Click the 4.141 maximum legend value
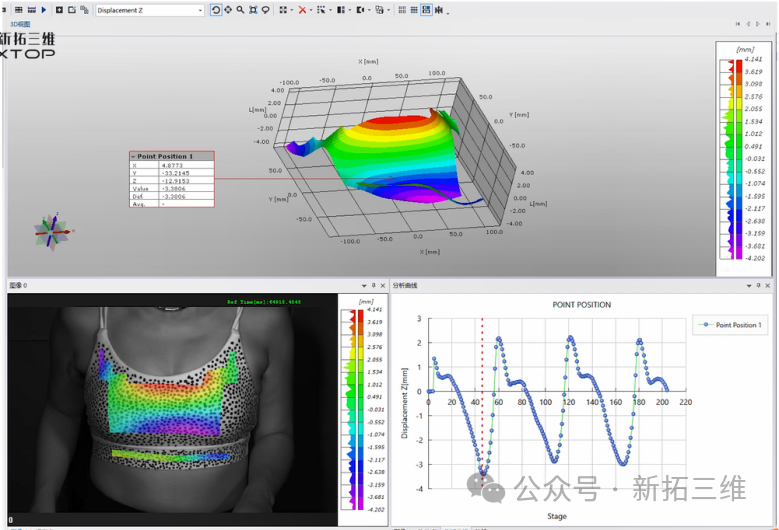The height and width of the screenshot is (530, 779). tap(753, 59)
